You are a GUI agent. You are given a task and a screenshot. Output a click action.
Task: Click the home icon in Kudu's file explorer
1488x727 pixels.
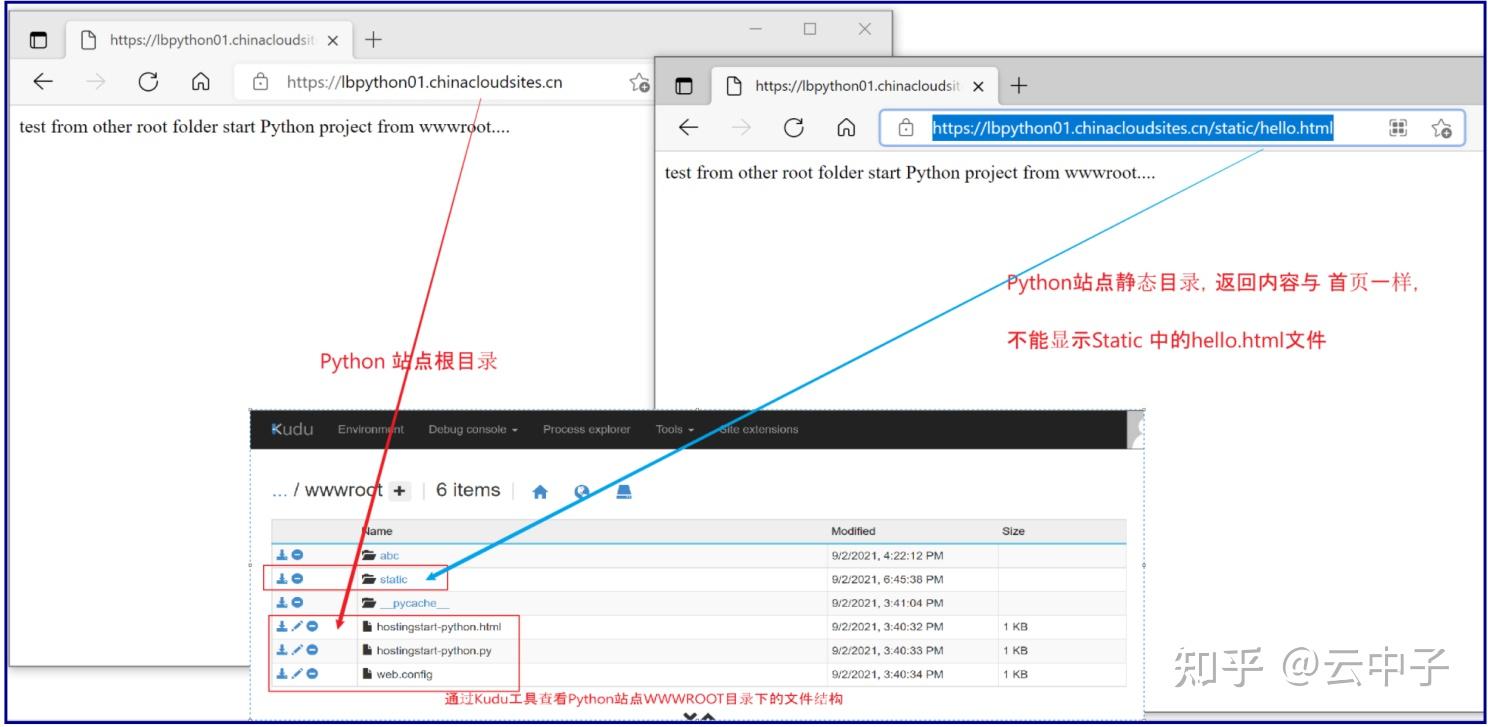pos(540,491)
